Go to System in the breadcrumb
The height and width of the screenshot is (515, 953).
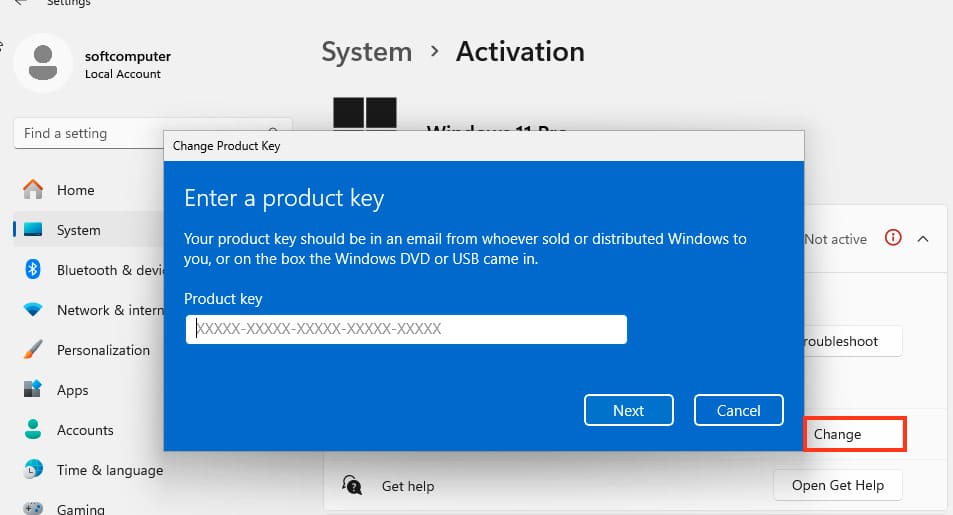coord(366,52)
